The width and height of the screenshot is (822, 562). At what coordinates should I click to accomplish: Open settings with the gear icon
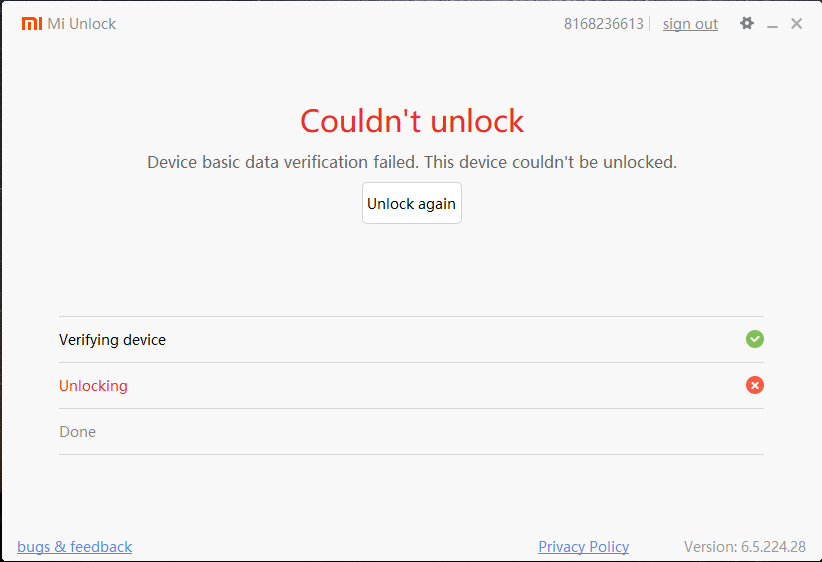point(747,23)
